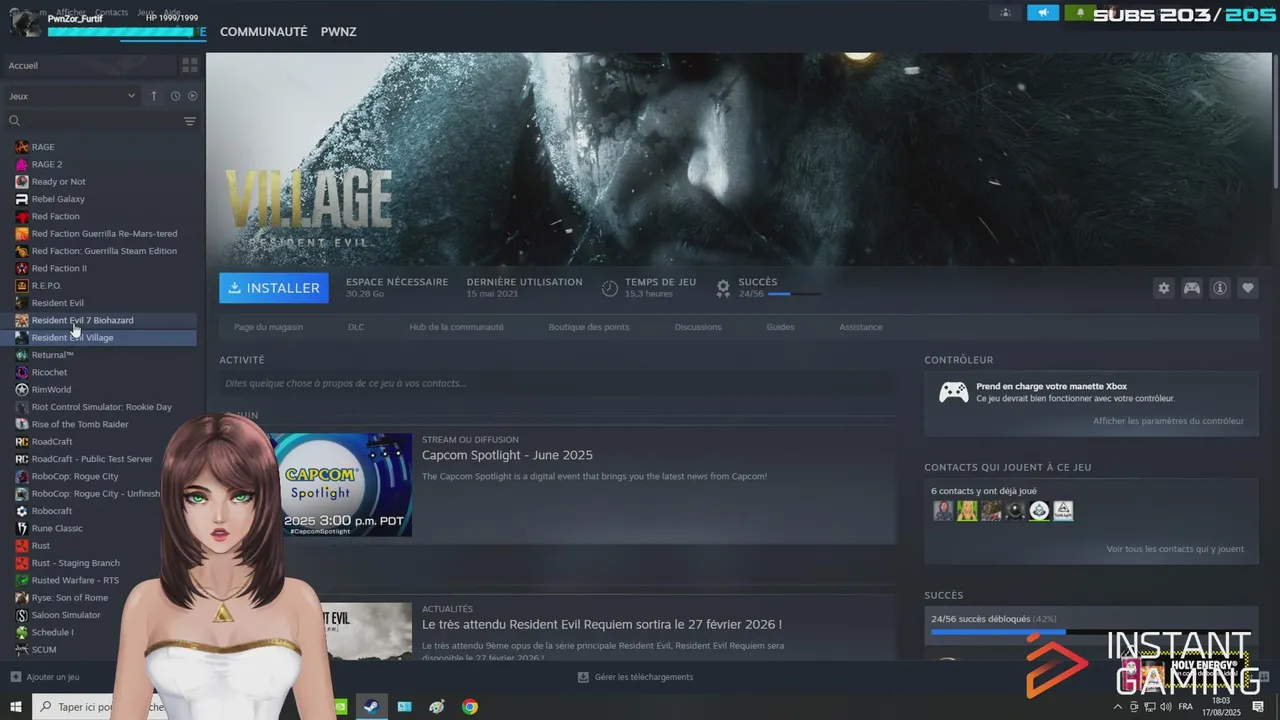Open the friends icon in top bar

point(1006,12)
